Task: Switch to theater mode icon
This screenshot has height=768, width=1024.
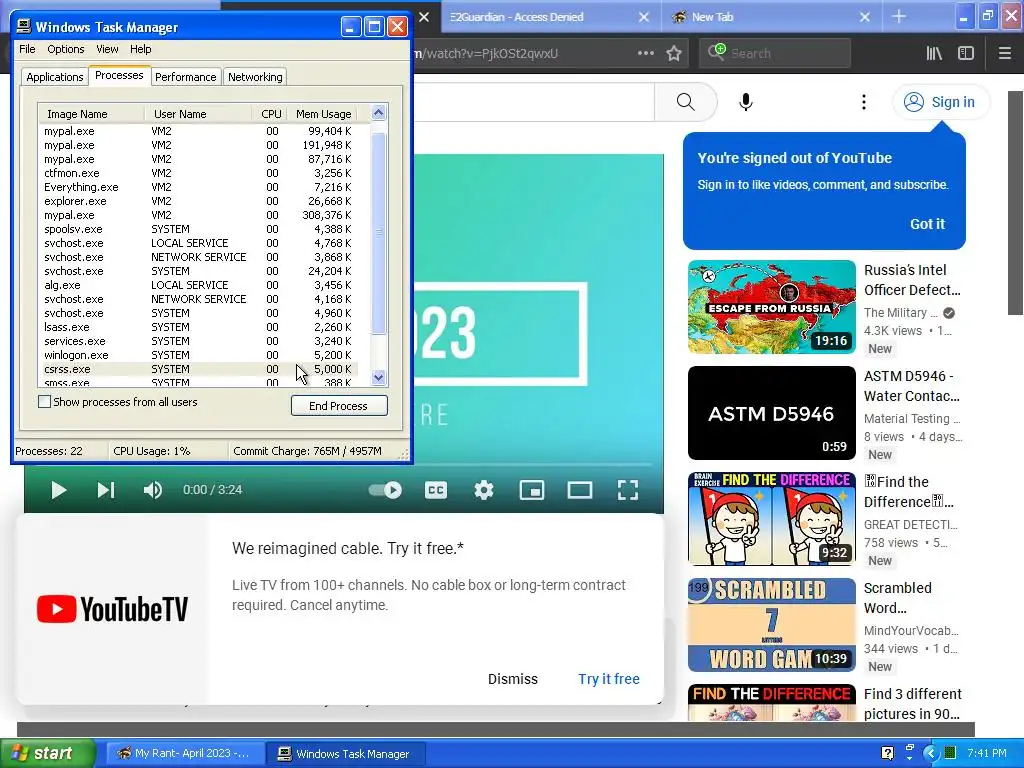Action: coord(579,490)
